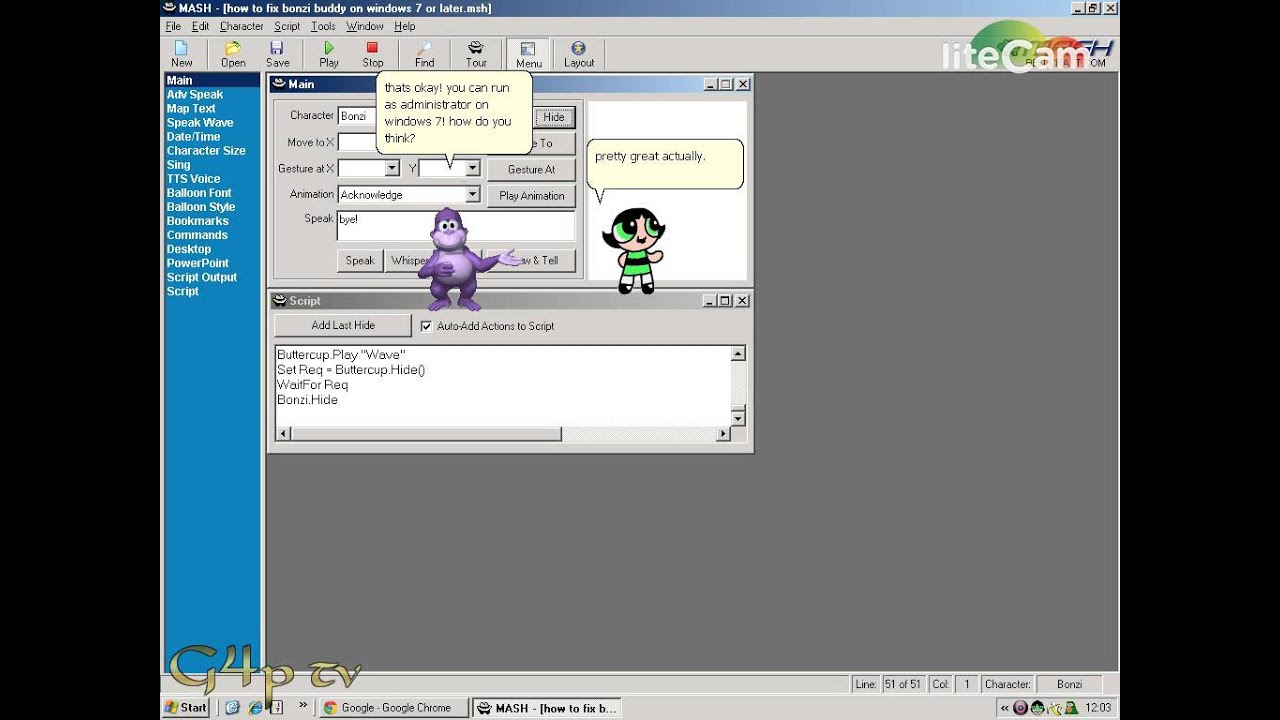Toggle the Menu toolbar button

[529, 54]
